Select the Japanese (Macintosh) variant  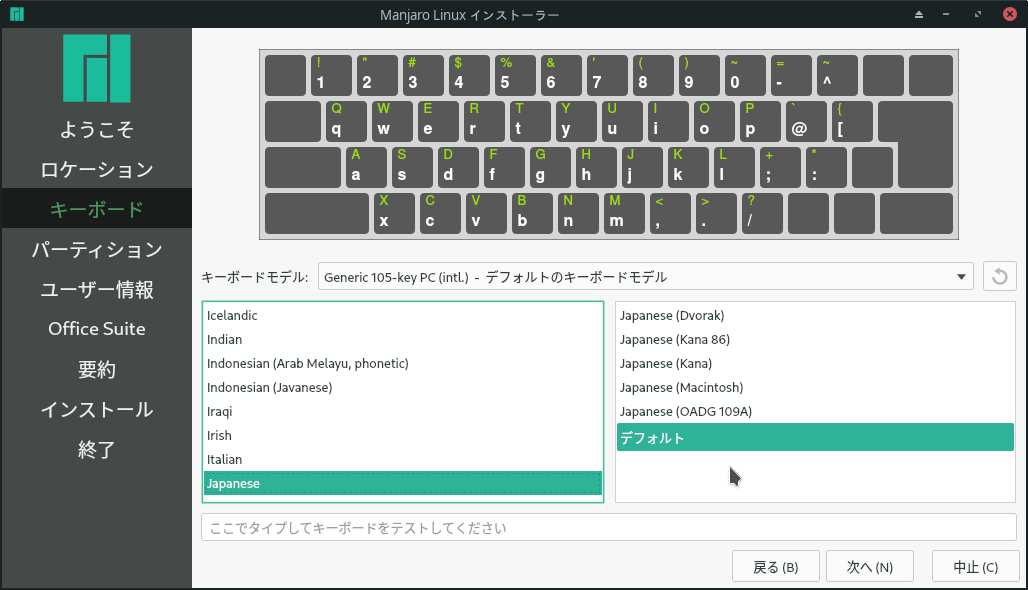[815, 387]
